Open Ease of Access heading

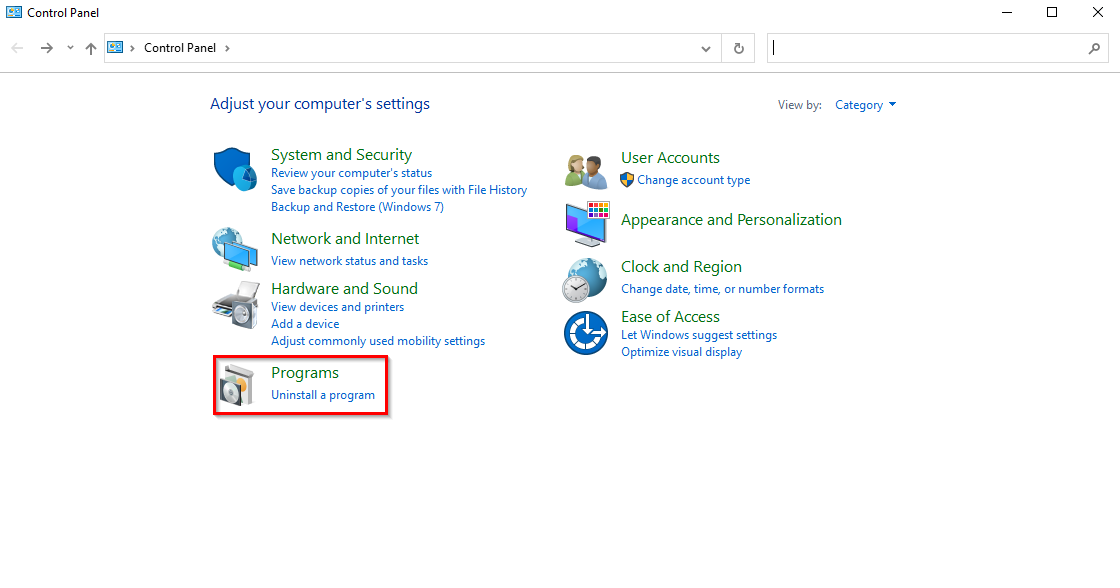tap(670, 317)
